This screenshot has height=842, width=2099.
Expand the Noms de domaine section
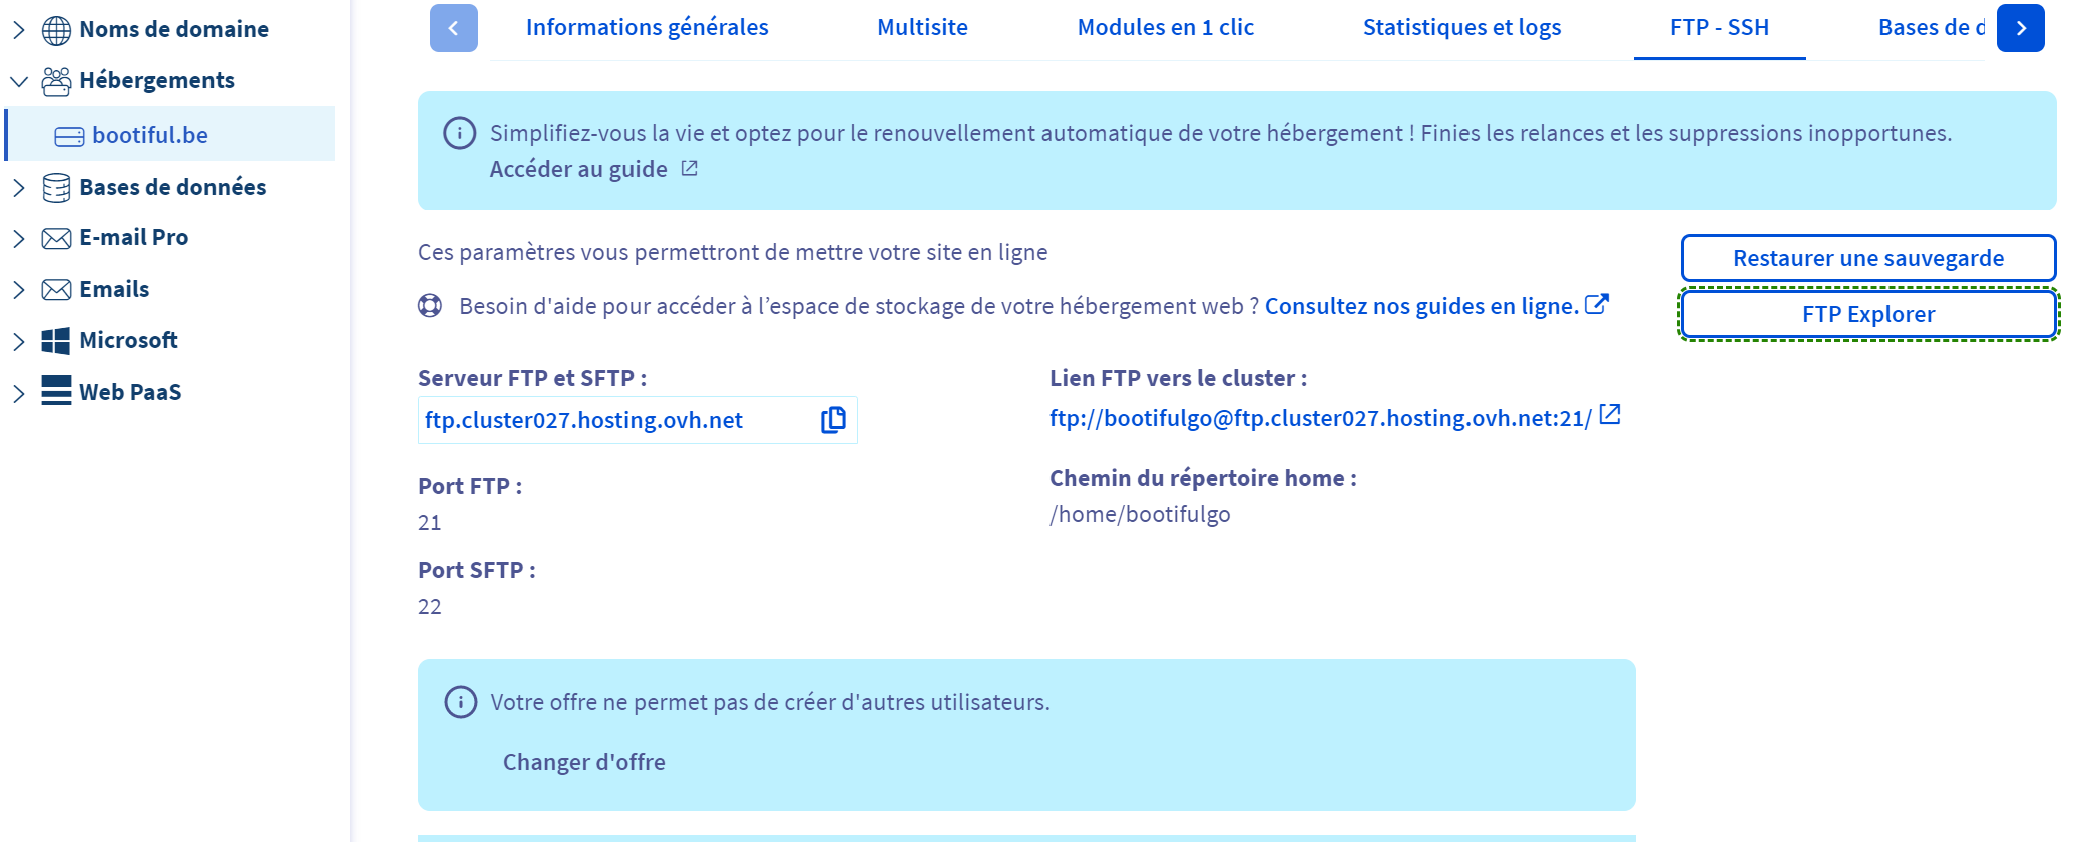coord(19,30)
